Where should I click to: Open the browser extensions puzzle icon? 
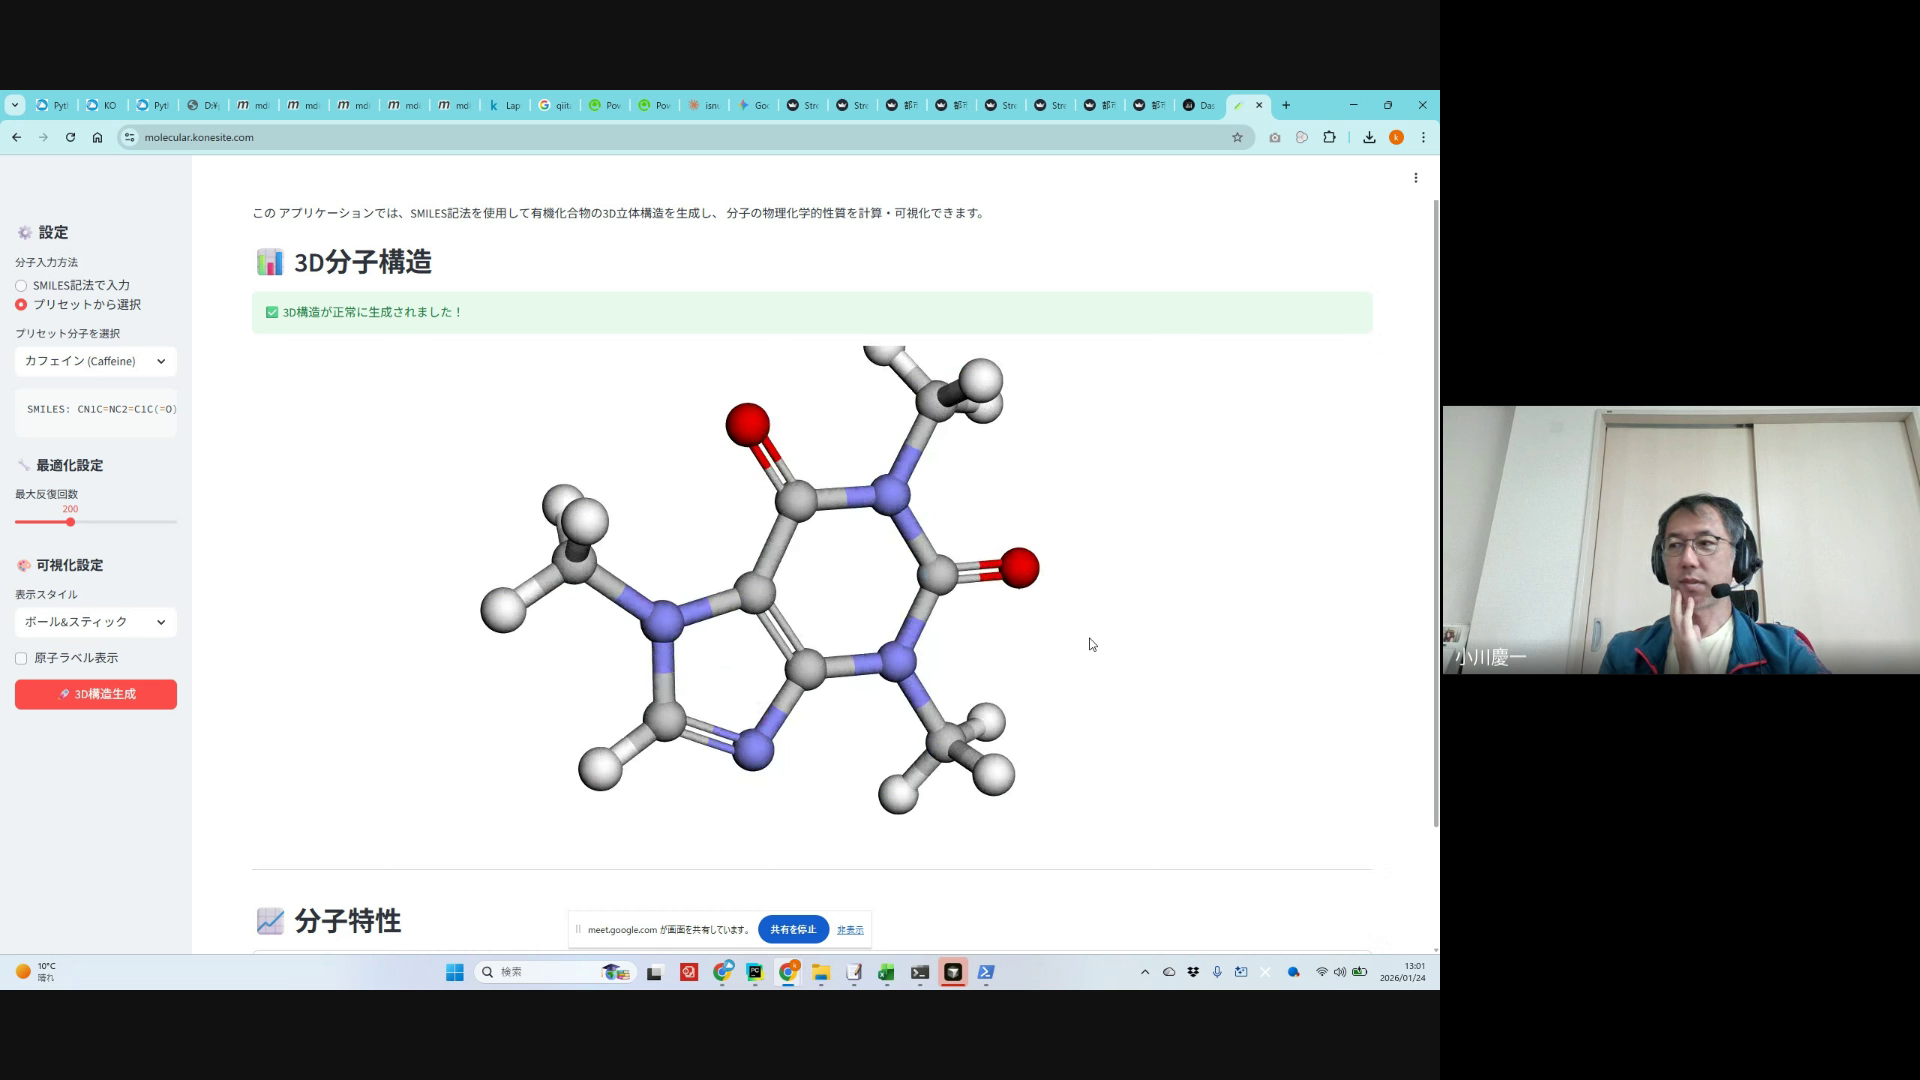click(x=1329, y=137)
